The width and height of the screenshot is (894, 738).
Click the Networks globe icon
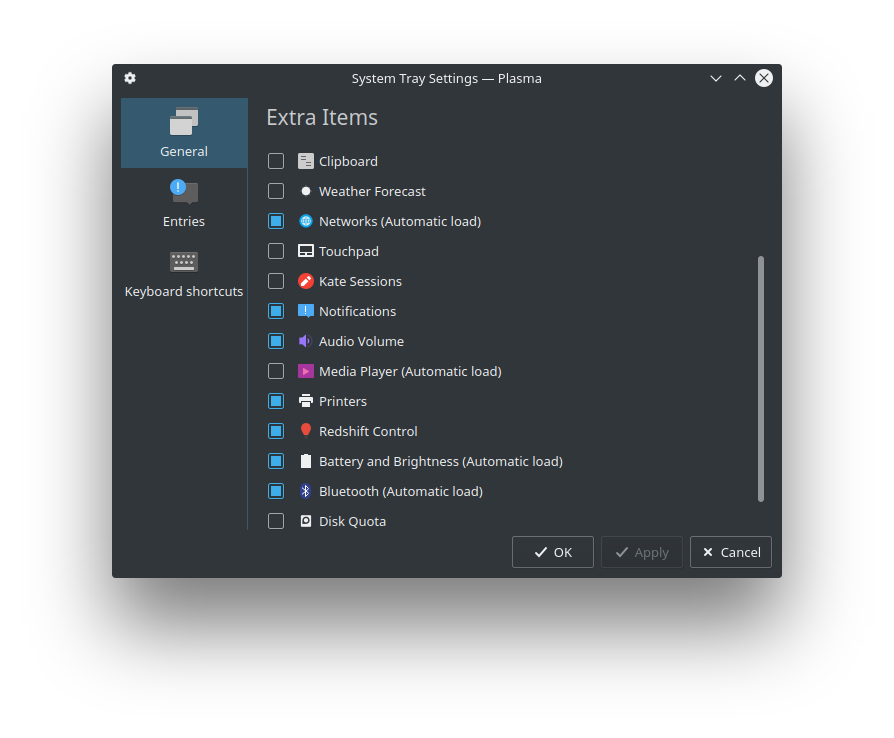click(306, 221)
